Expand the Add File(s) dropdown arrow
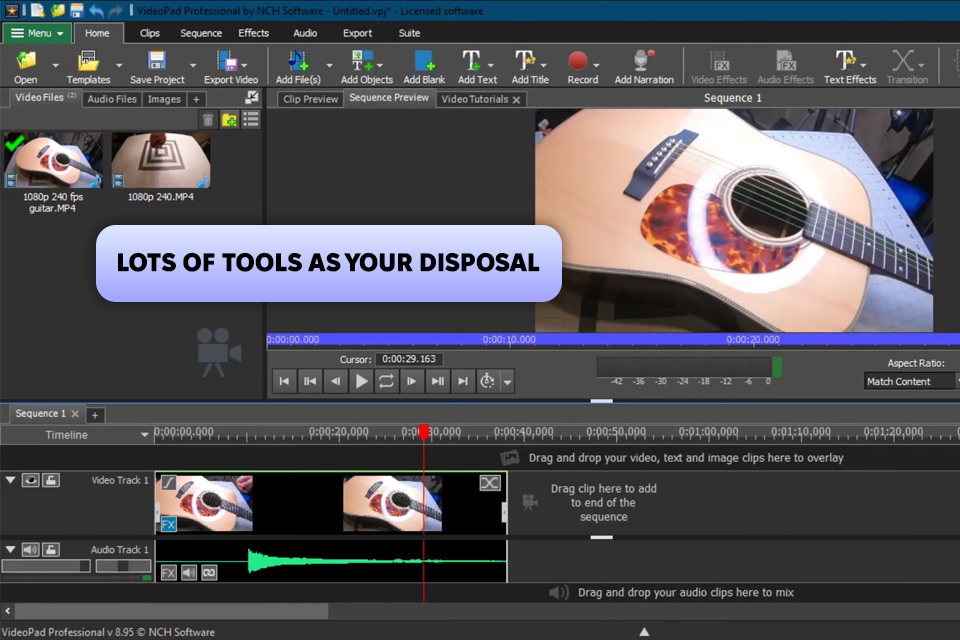 tap(329, 66)
